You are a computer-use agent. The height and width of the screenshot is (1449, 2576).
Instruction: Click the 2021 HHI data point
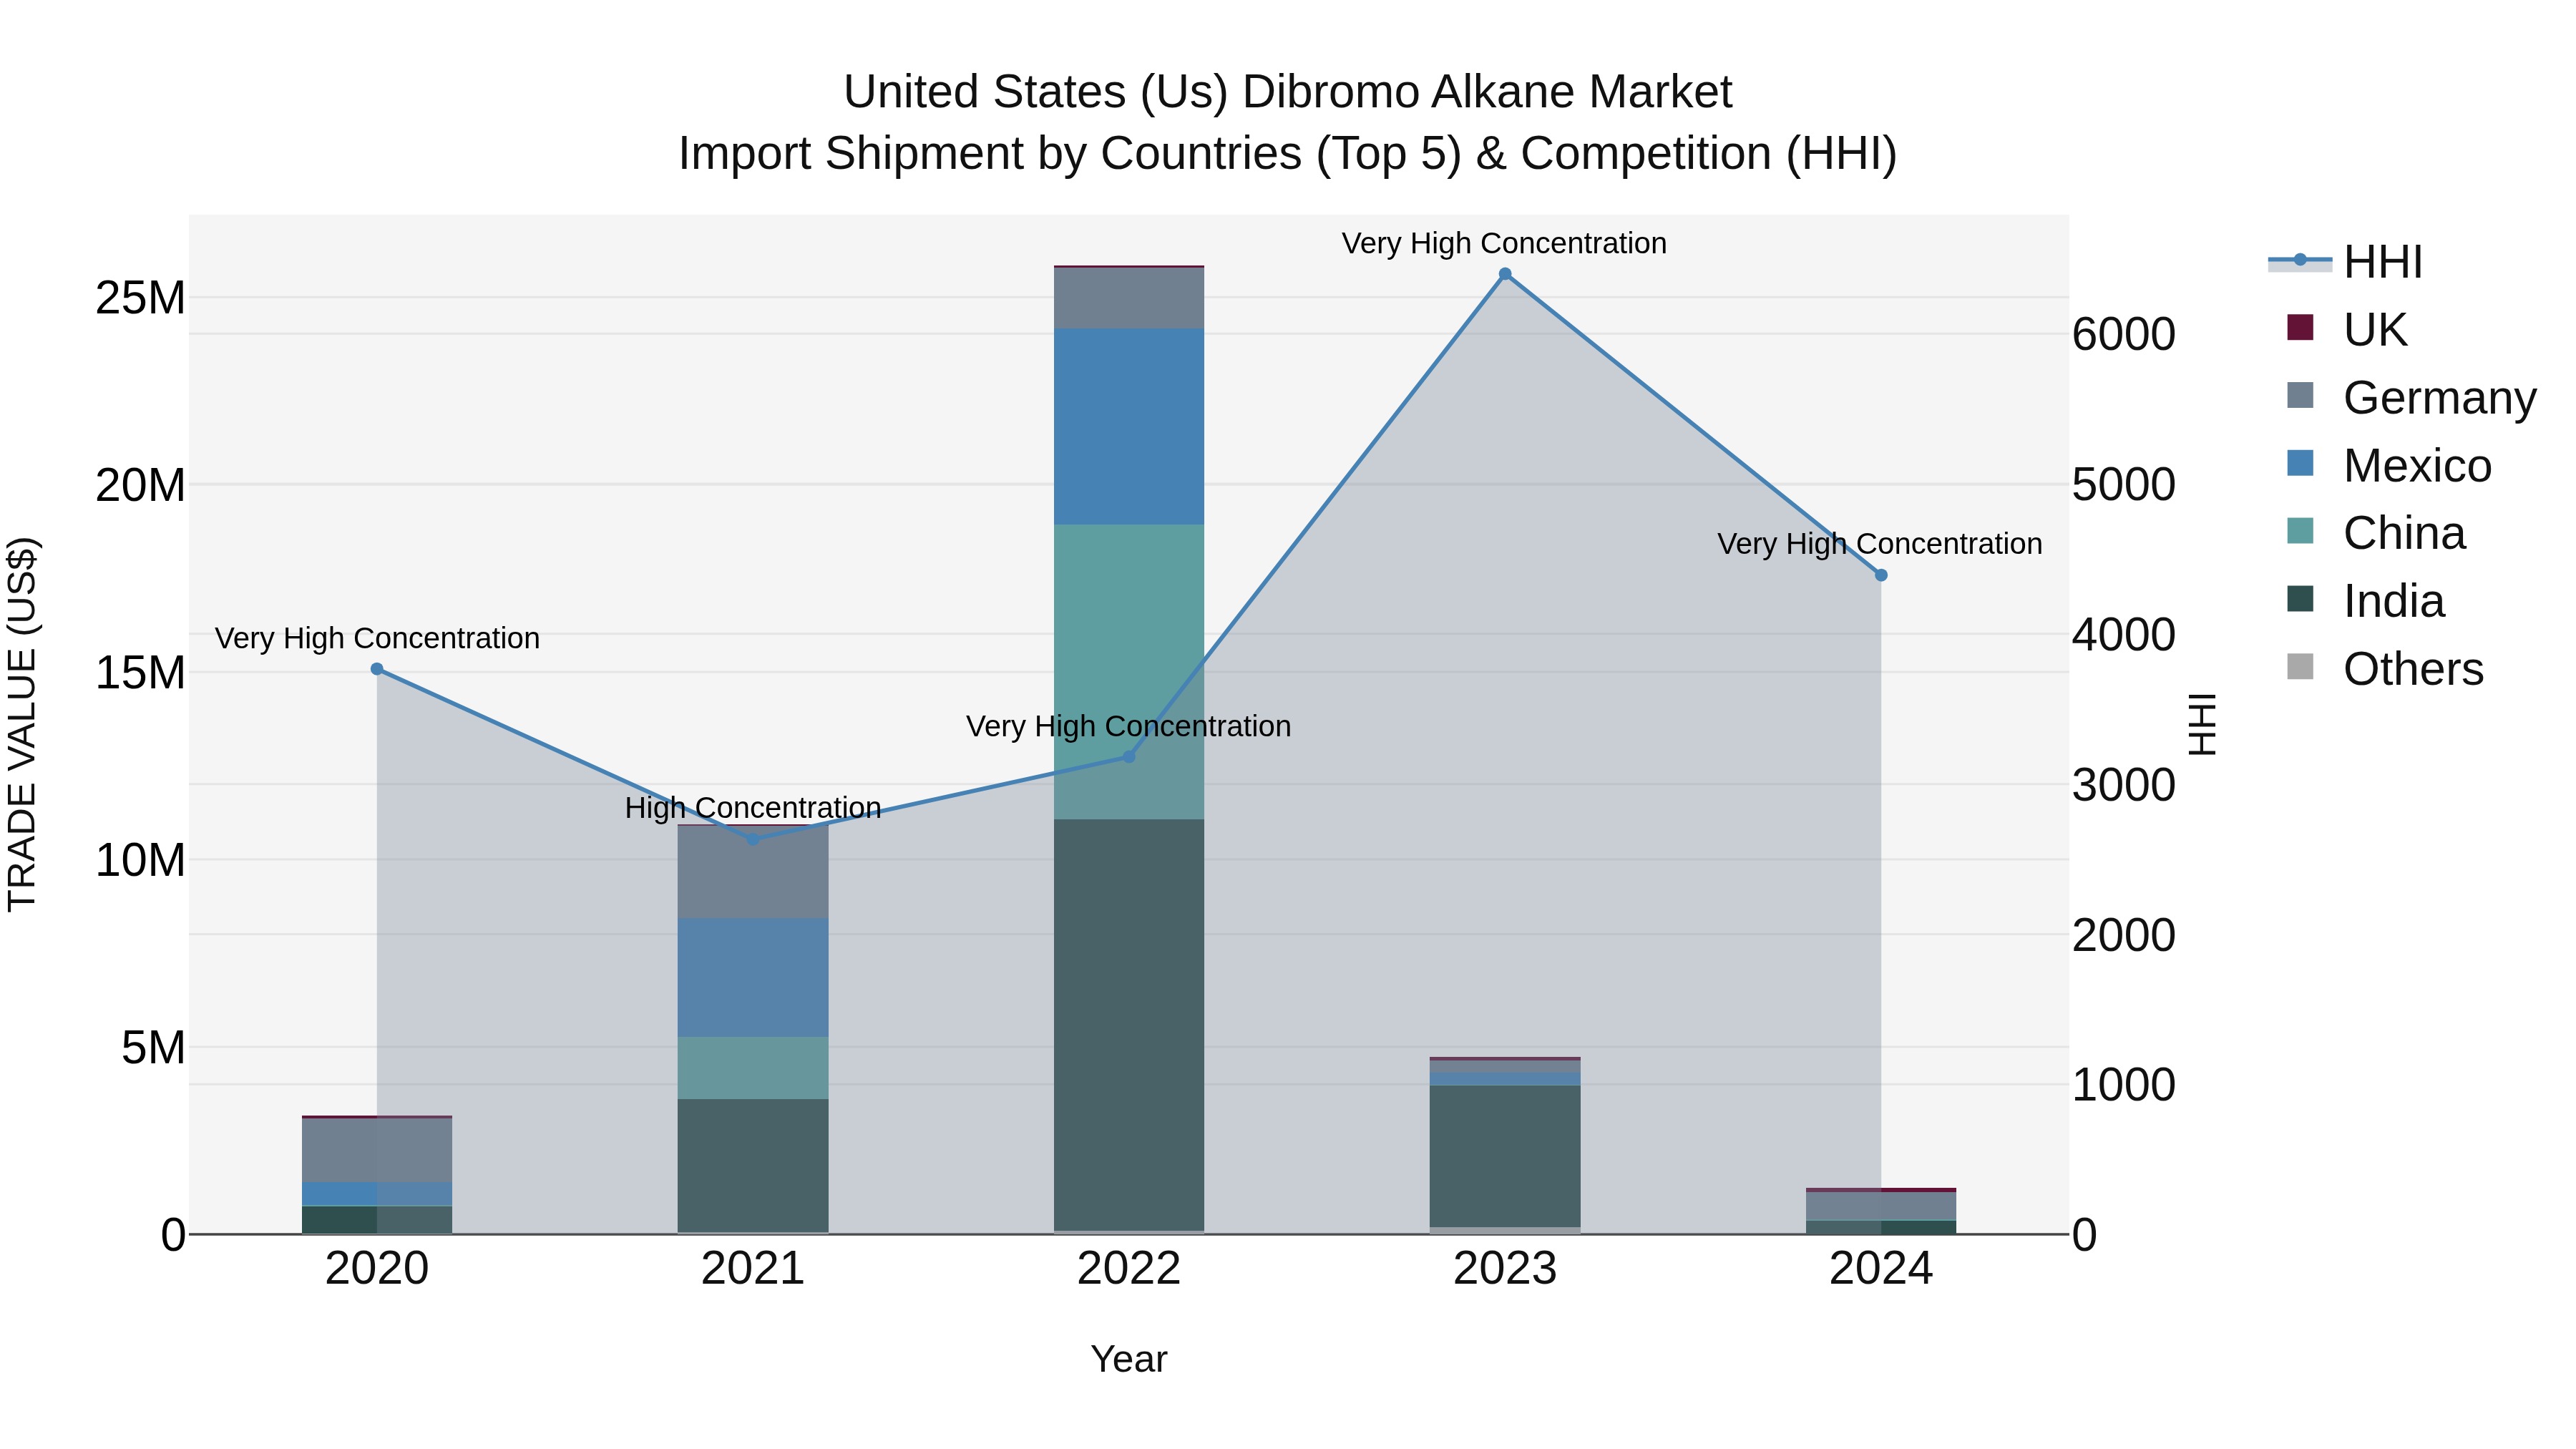click(753, 839)
